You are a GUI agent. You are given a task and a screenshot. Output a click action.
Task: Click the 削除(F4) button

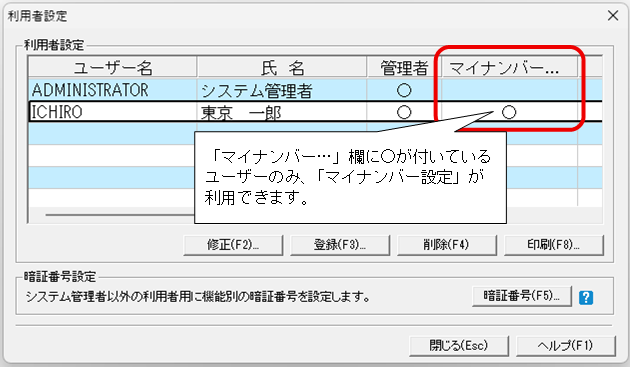point(447,245)
